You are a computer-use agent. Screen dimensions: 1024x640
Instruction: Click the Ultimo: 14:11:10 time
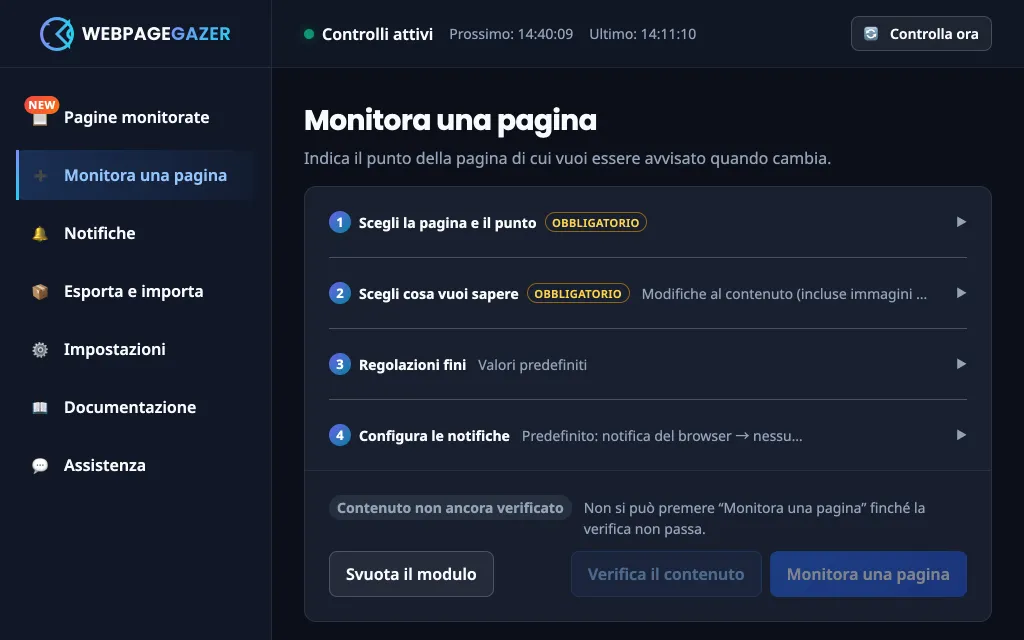pos(643,34)
